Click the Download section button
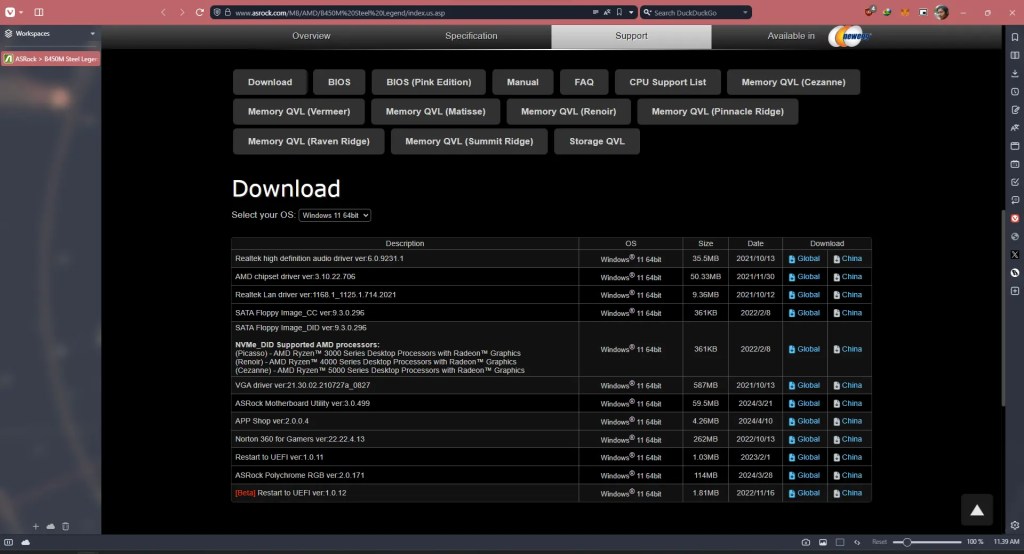Screen dimensions: 1024x554 point(270,82)
